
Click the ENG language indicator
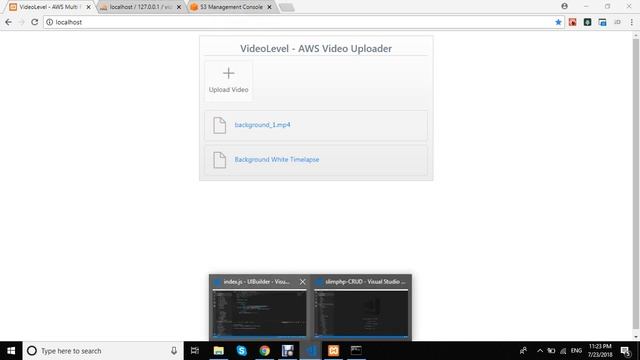[576, 351]
